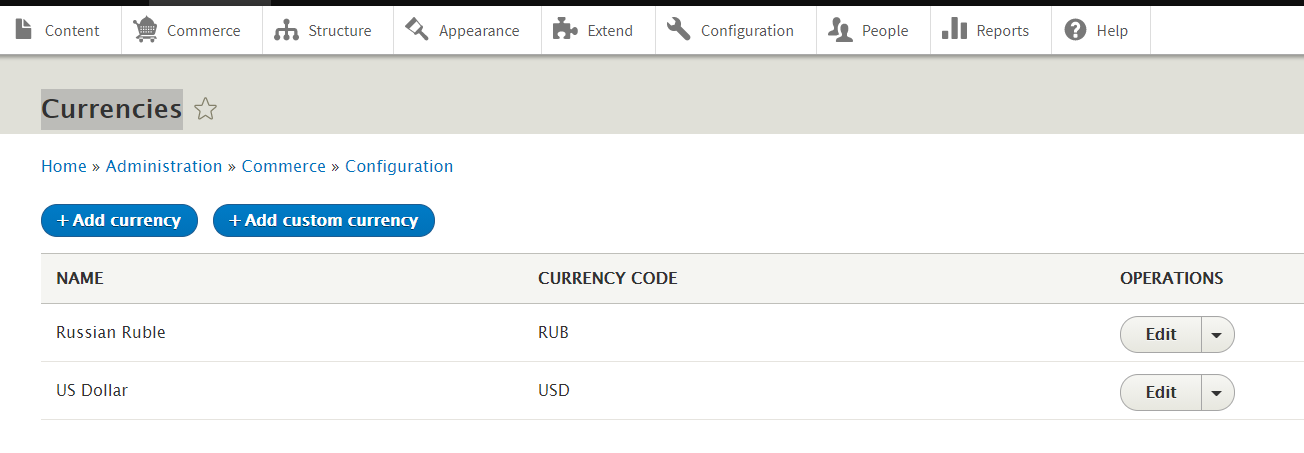
Task: Expand operations dropdown for Russian Ruble
Action: point(1217,335)
